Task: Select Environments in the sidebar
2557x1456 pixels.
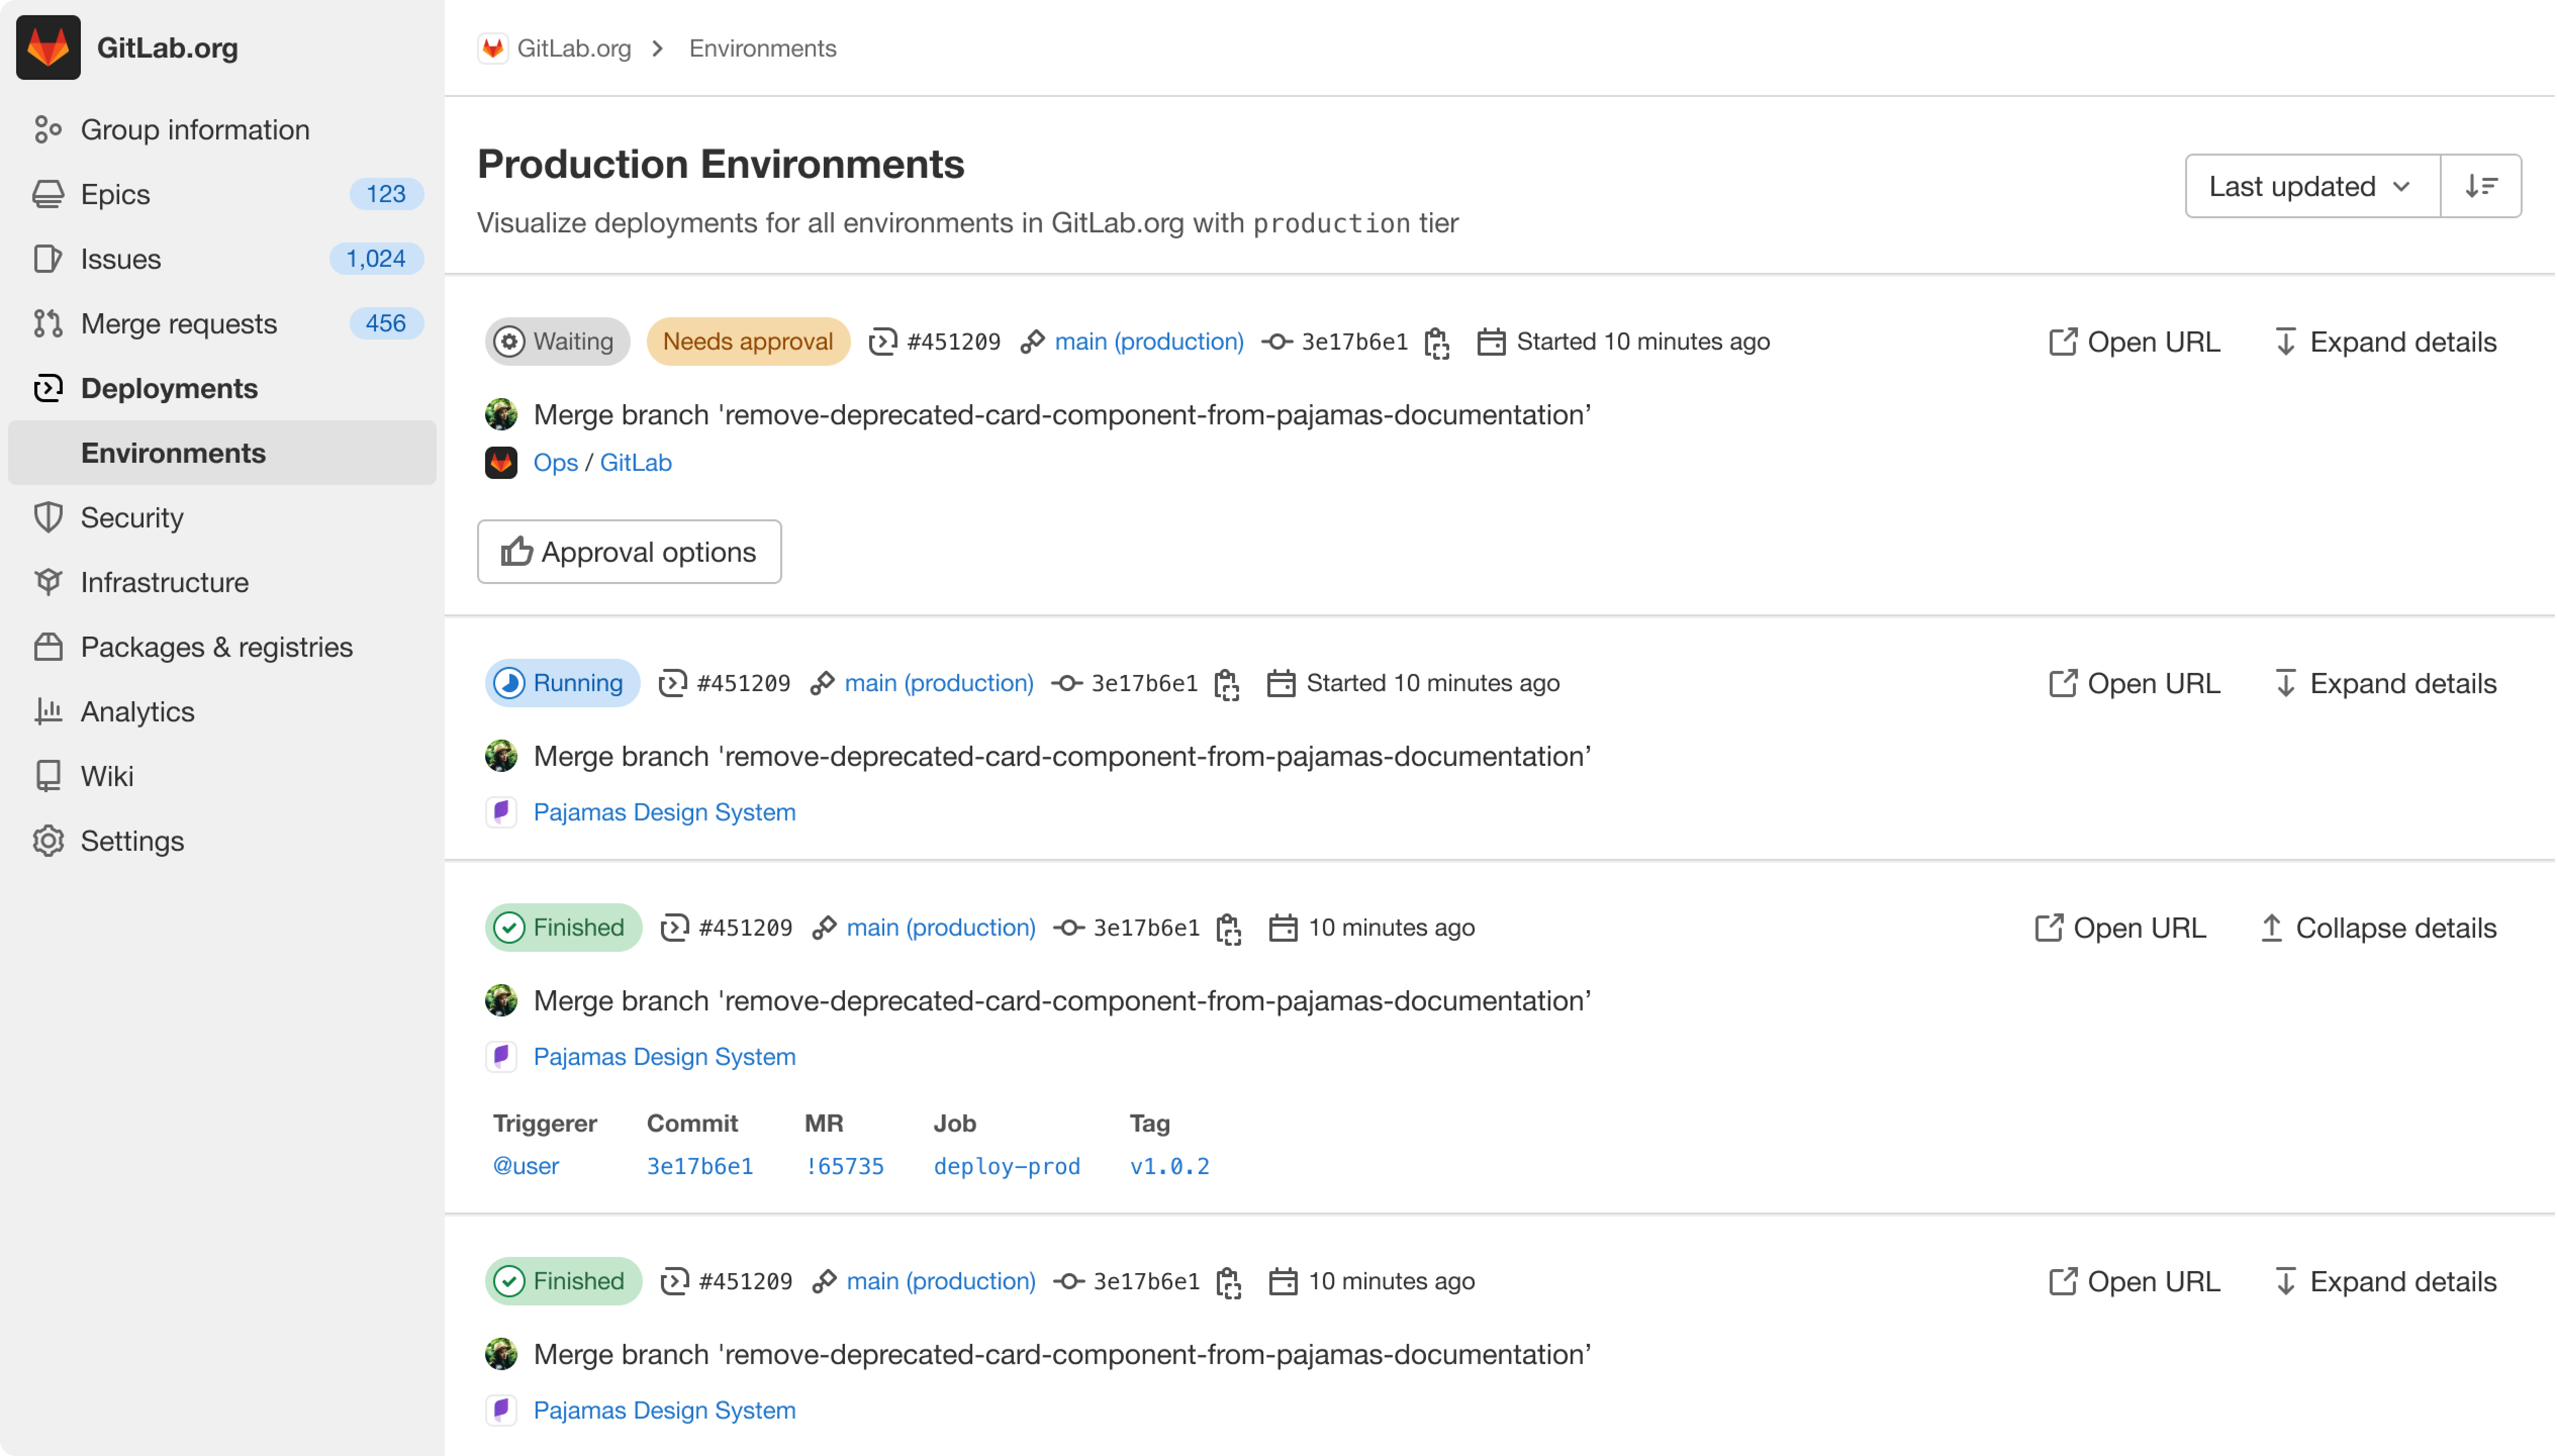Action: pyautogui.click(x=173, y=452)
